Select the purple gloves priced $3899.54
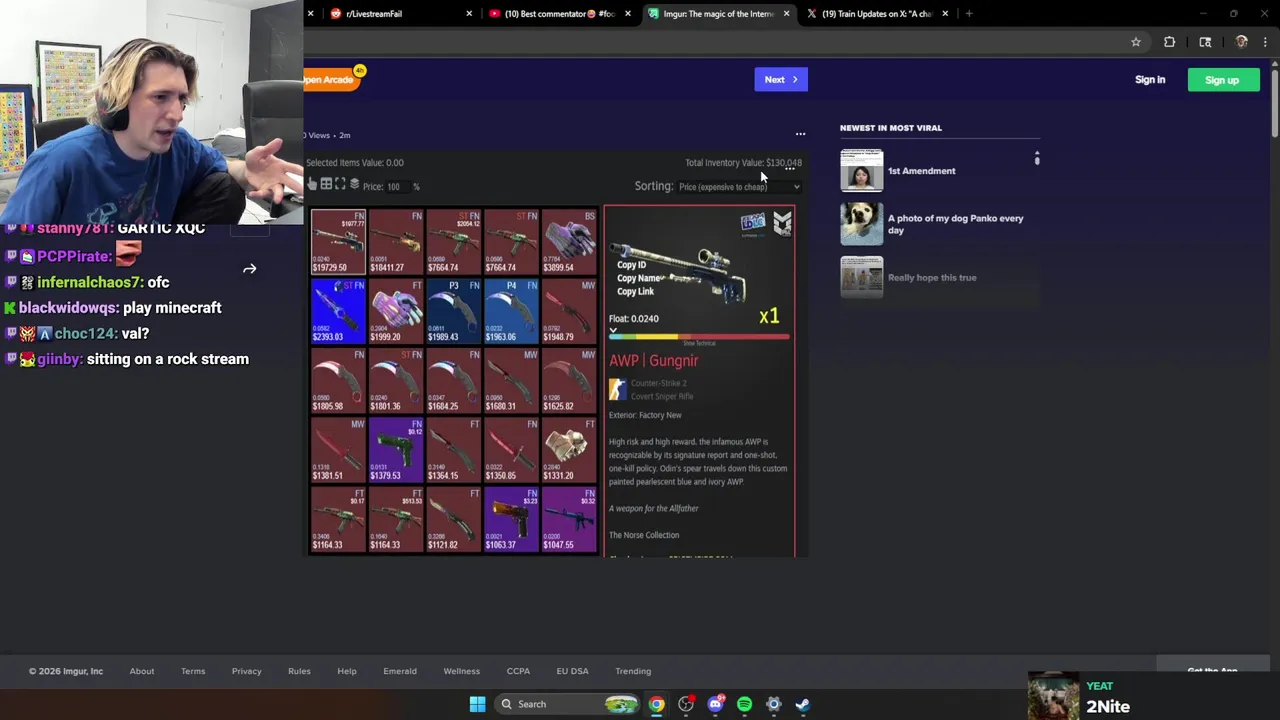Image resolution: width=1280 pixels, height=720 pixels. (x=570, y=241)
